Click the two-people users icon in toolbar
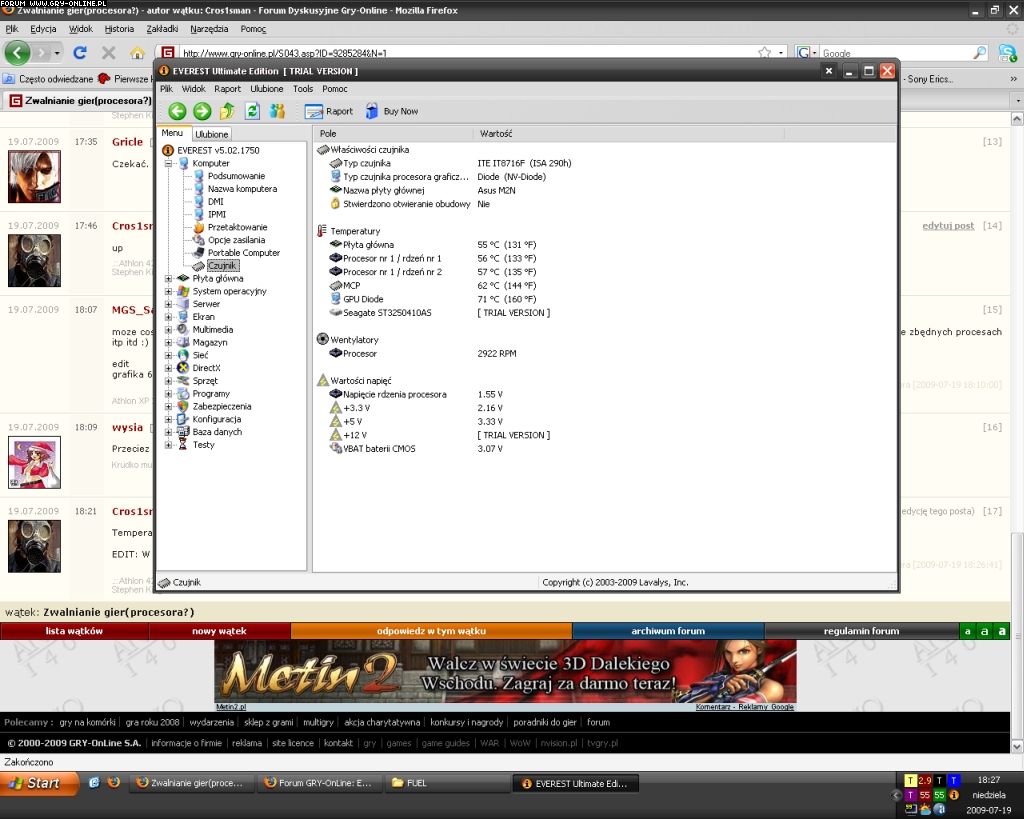The height and width of the screenshot is (819, 1024). tap(277, 111)
